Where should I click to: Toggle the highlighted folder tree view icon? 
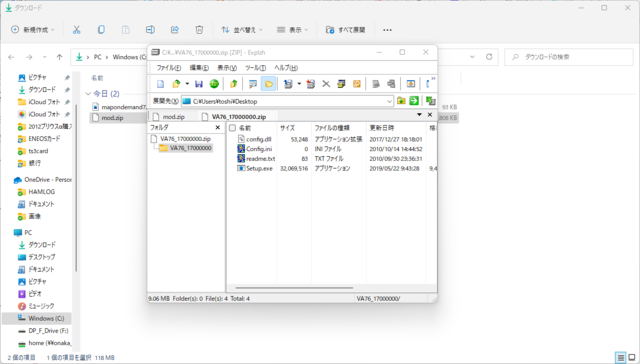click(x=269, y=84)
